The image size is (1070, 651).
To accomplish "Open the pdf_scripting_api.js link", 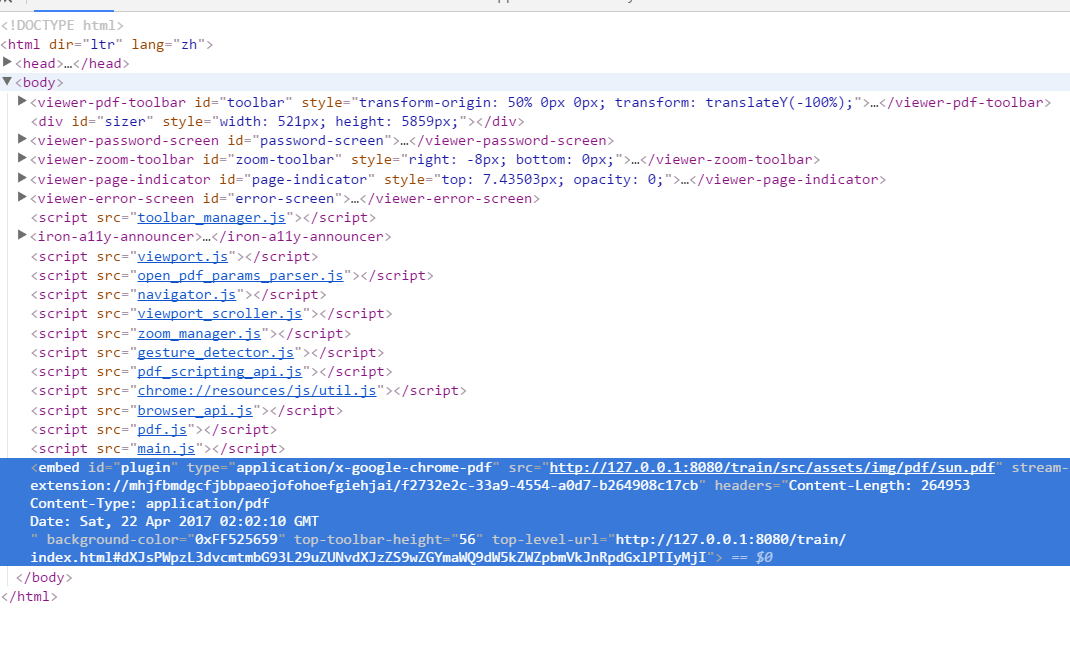I will 220,372.
